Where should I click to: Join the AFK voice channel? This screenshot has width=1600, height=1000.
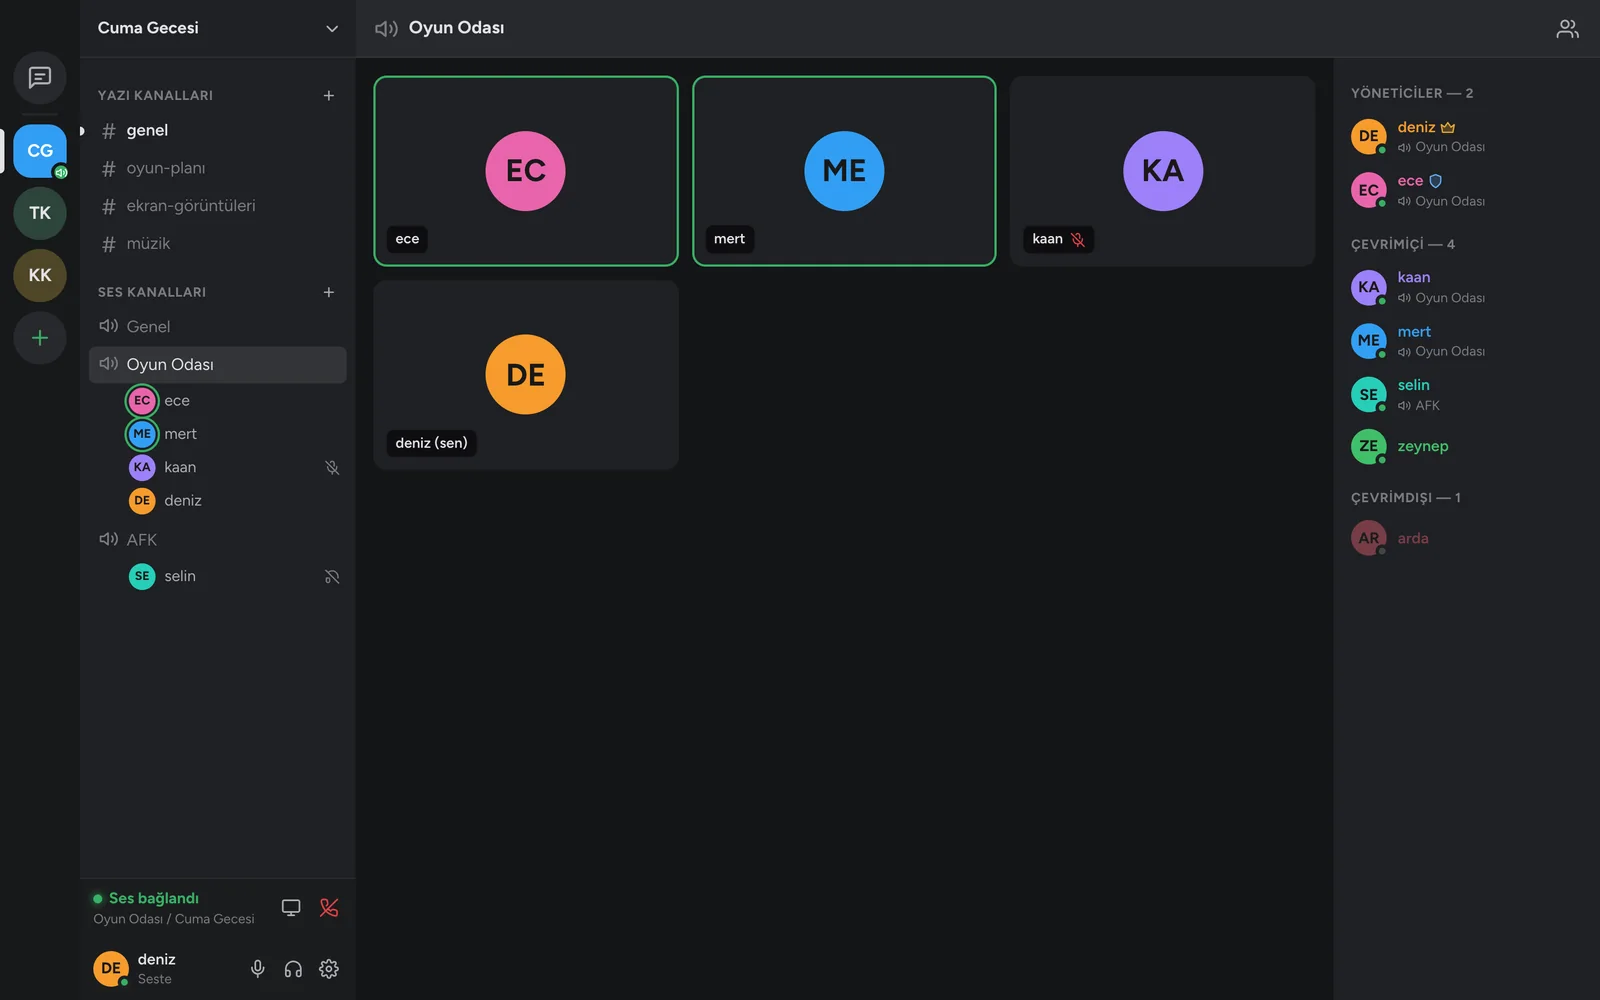click(218, 539)
